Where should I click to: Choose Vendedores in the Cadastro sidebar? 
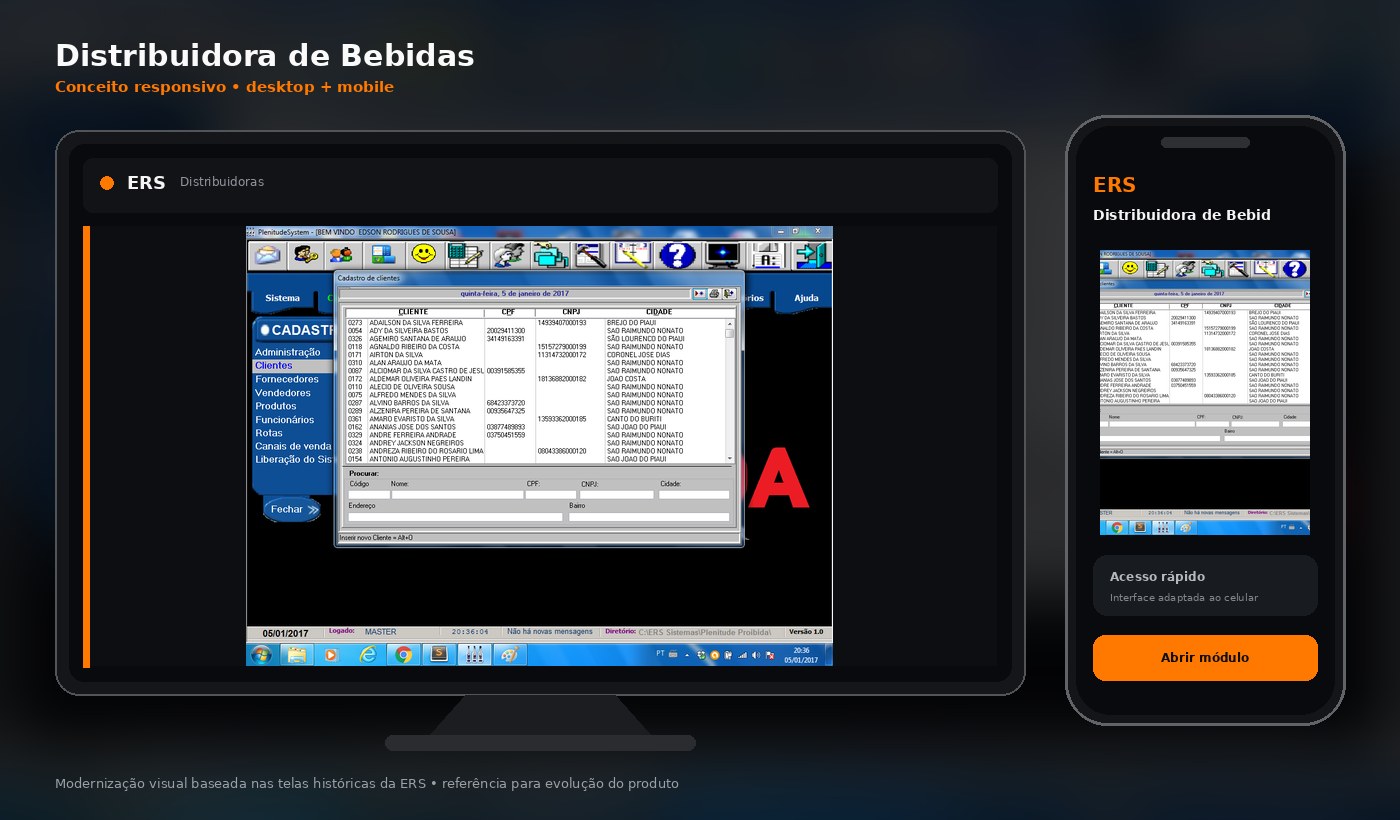(283, 393)
